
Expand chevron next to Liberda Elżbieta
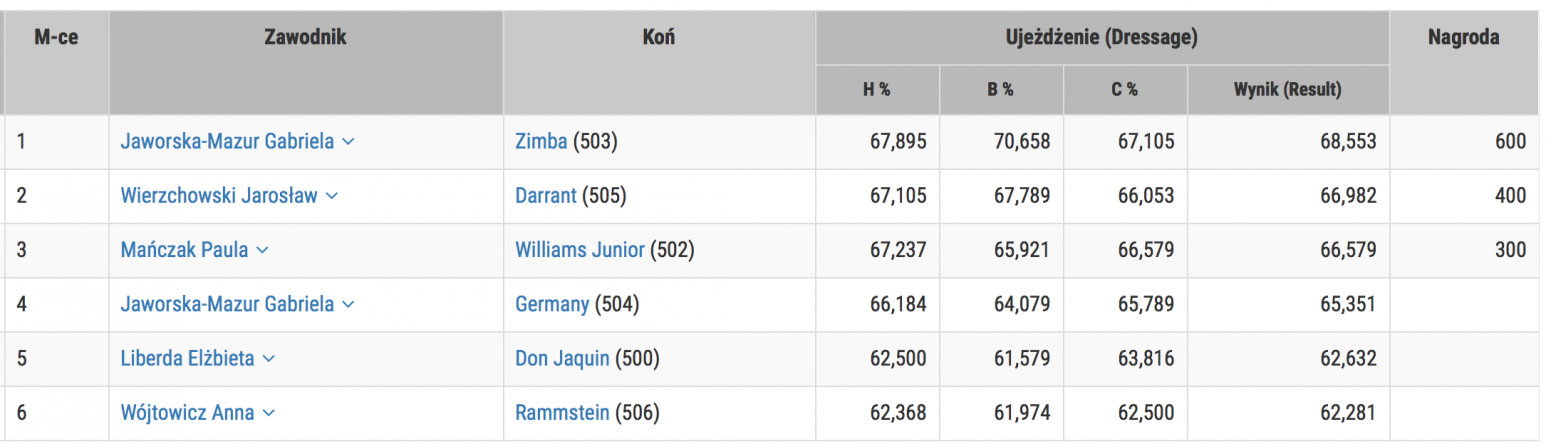(269, 359)
